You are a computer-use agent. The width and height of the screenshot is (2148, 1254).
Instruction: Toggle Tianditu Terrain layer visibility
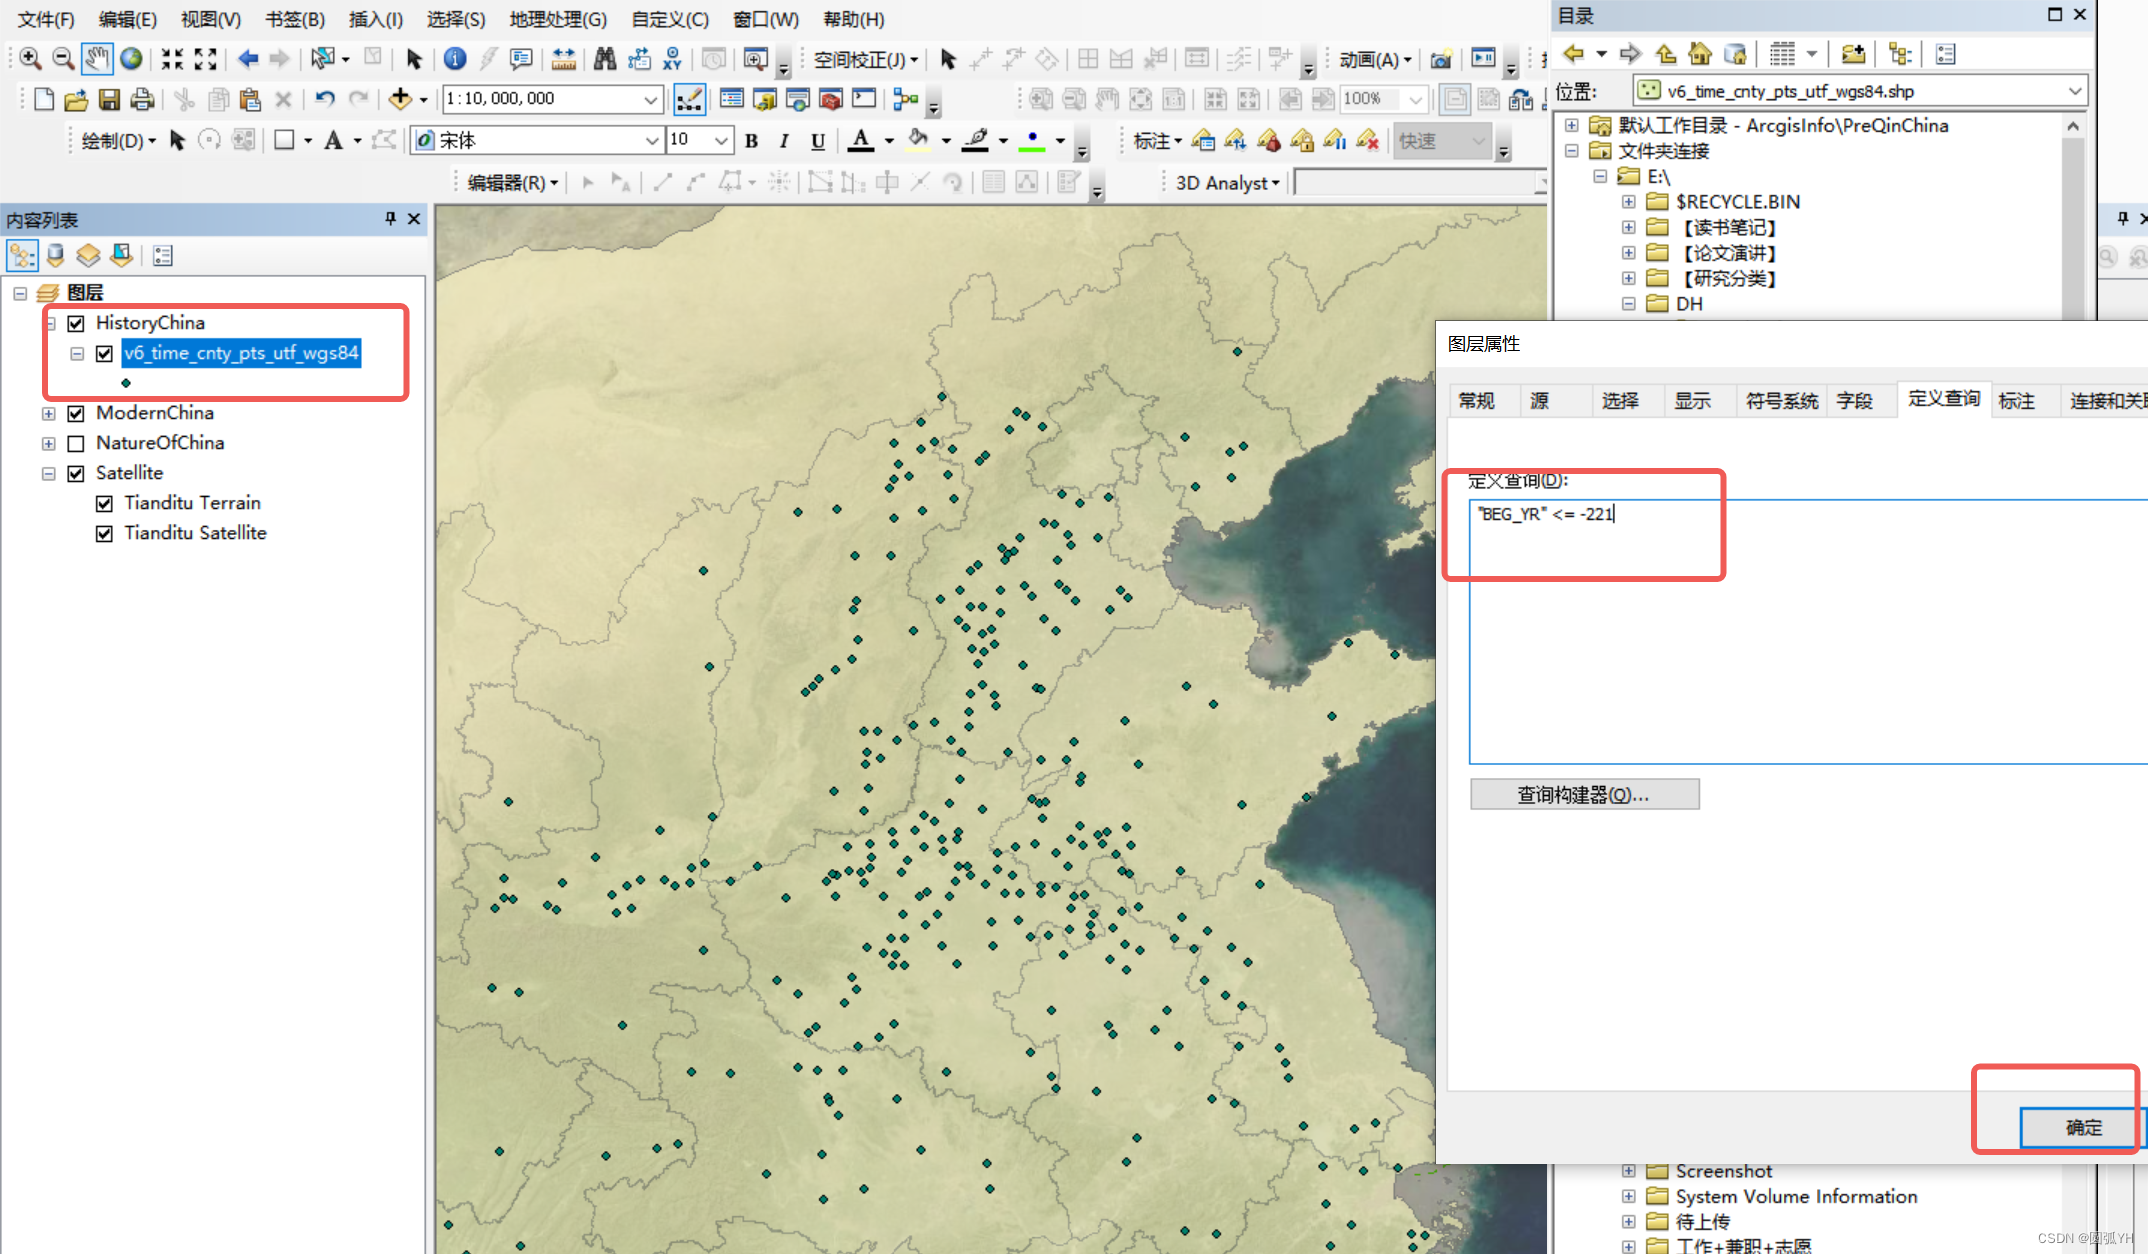click(x=104, y=503)
